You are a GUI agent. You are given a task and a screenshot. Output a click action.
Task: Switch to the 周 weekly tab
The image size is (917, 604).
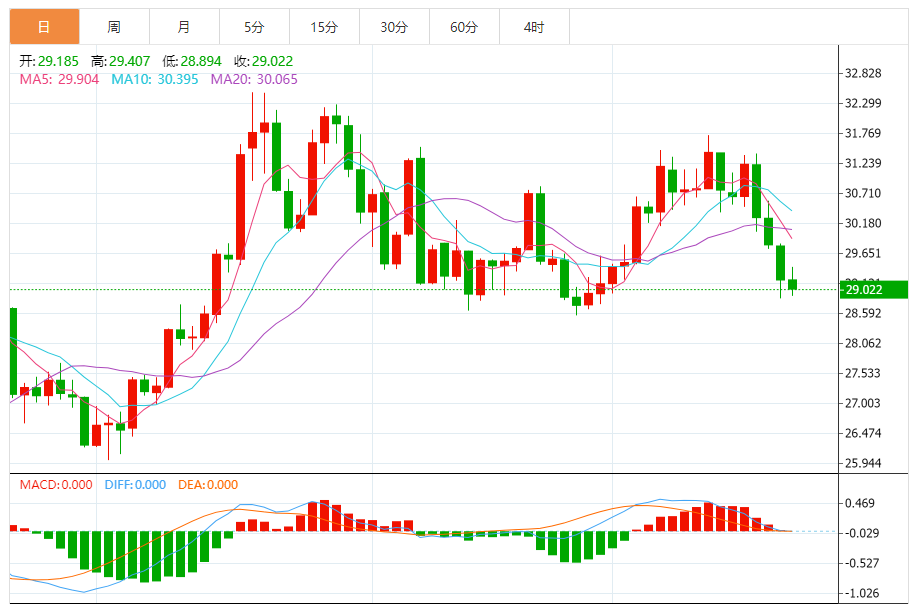[115, 27]
